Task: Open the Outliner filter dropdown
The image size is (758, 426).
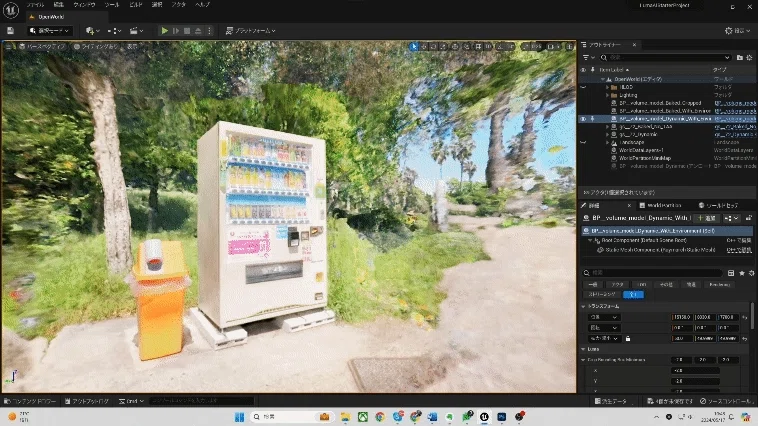Action: [x=587, y=58]
